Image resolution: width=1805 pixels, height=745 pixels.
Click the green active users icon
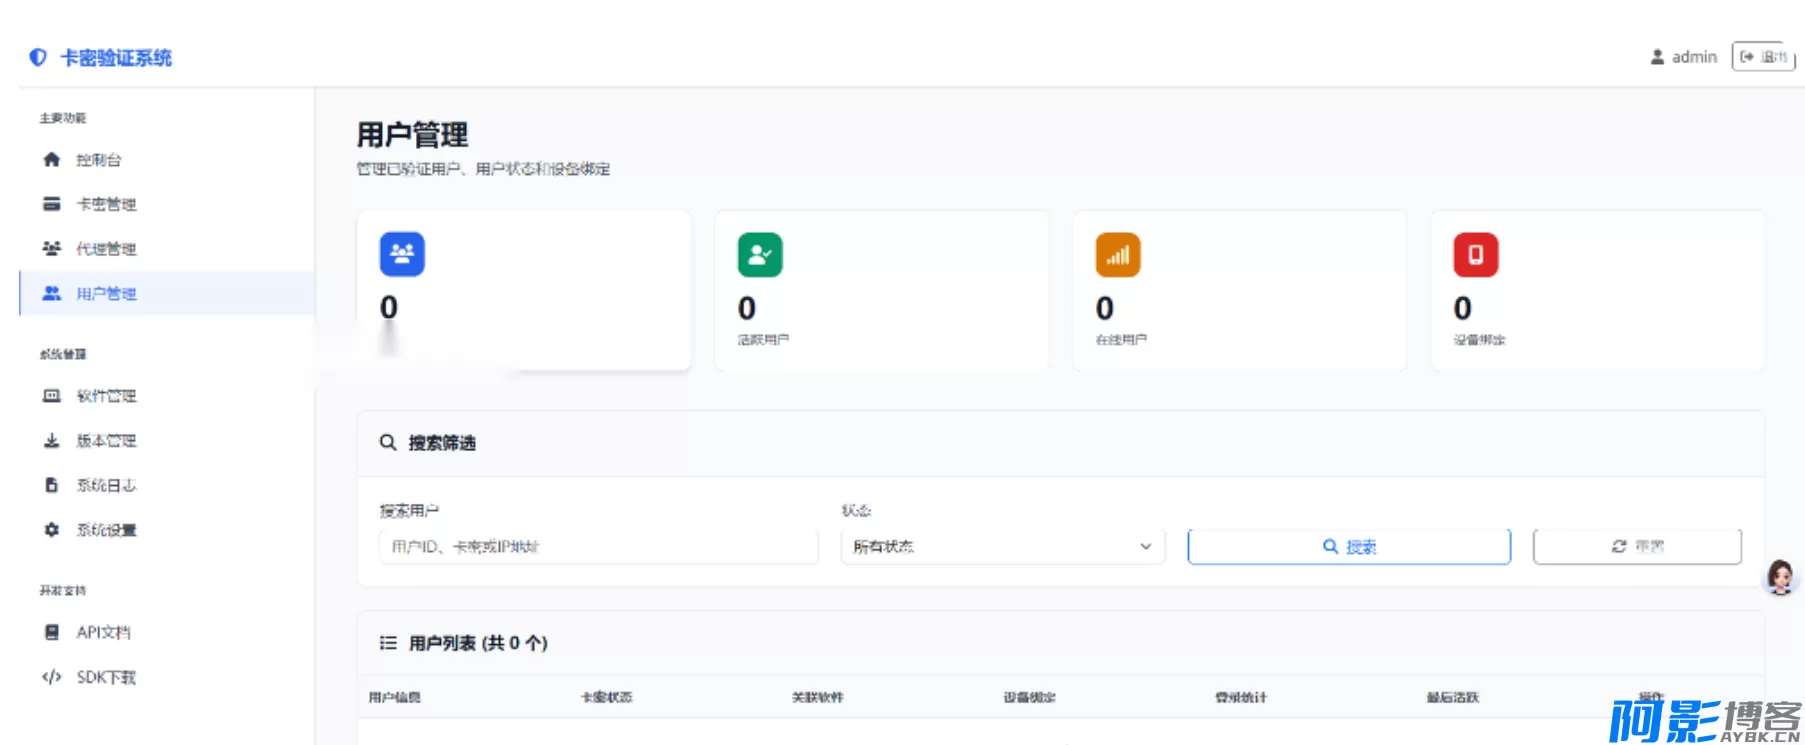760,255
